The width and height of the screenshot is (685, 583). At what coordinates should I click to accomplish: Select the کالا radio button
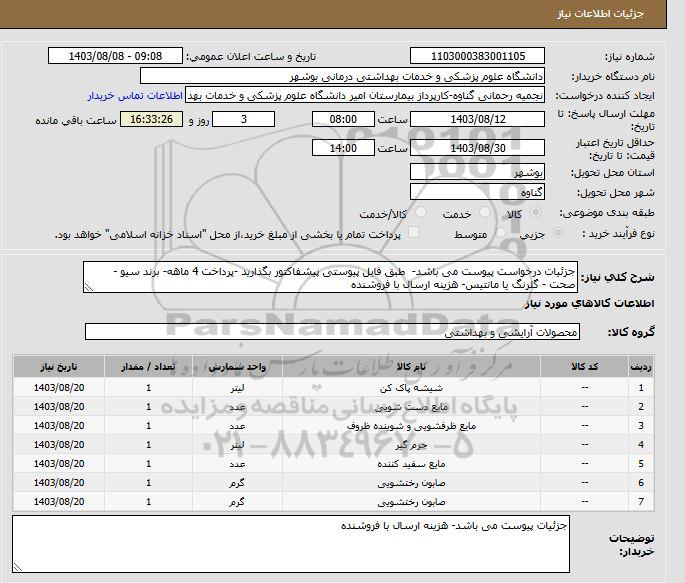pyautogui.click(x=535, y=213)
